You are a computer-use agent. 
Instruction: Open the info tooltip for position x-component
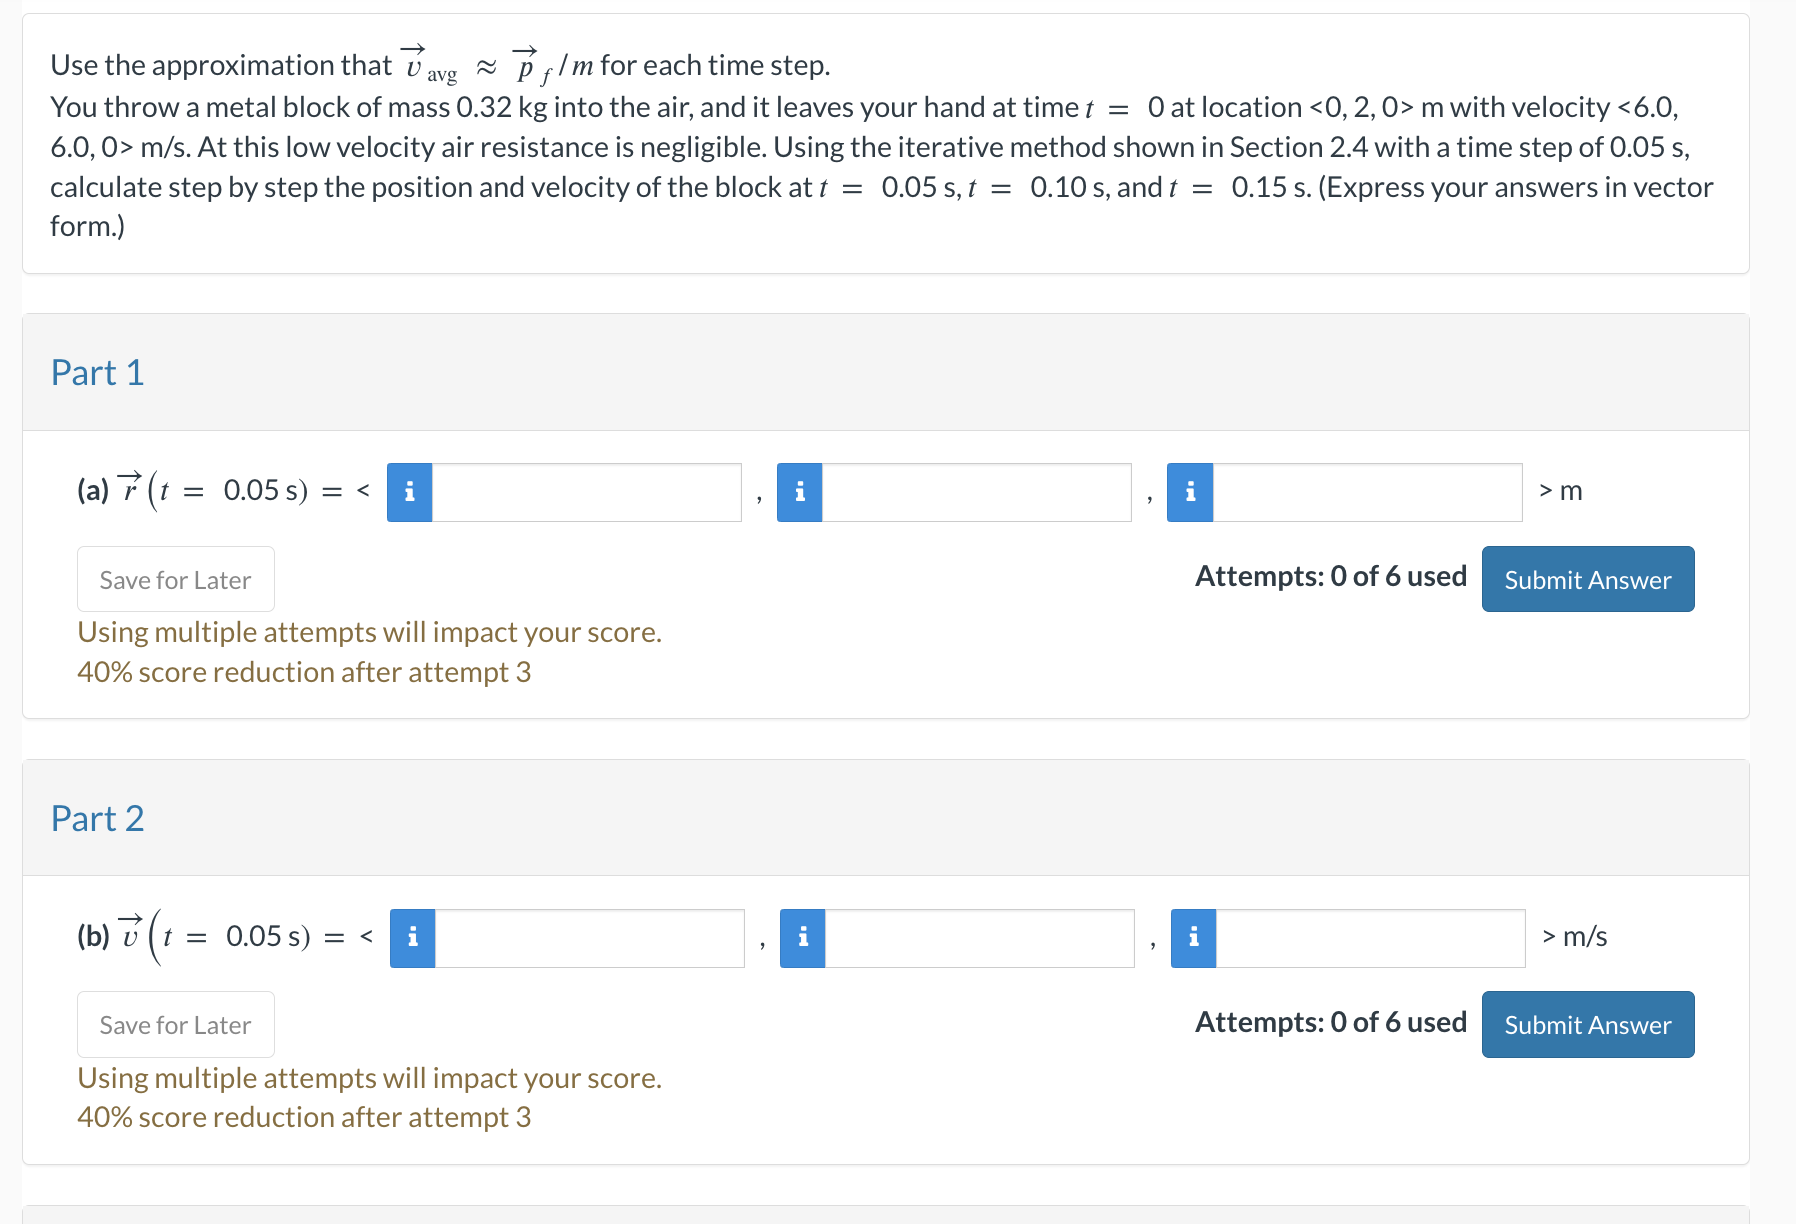coord(409,491)
